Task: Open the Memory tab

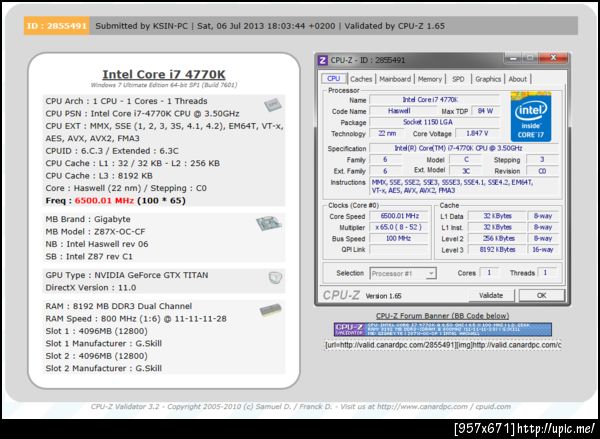Action: pos(430,79)
